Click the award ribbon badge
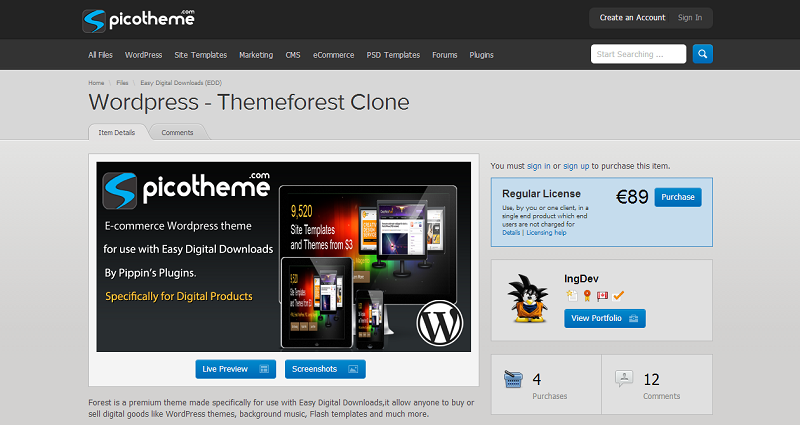This screenshot has width=800, height=425. coord(586,295)
